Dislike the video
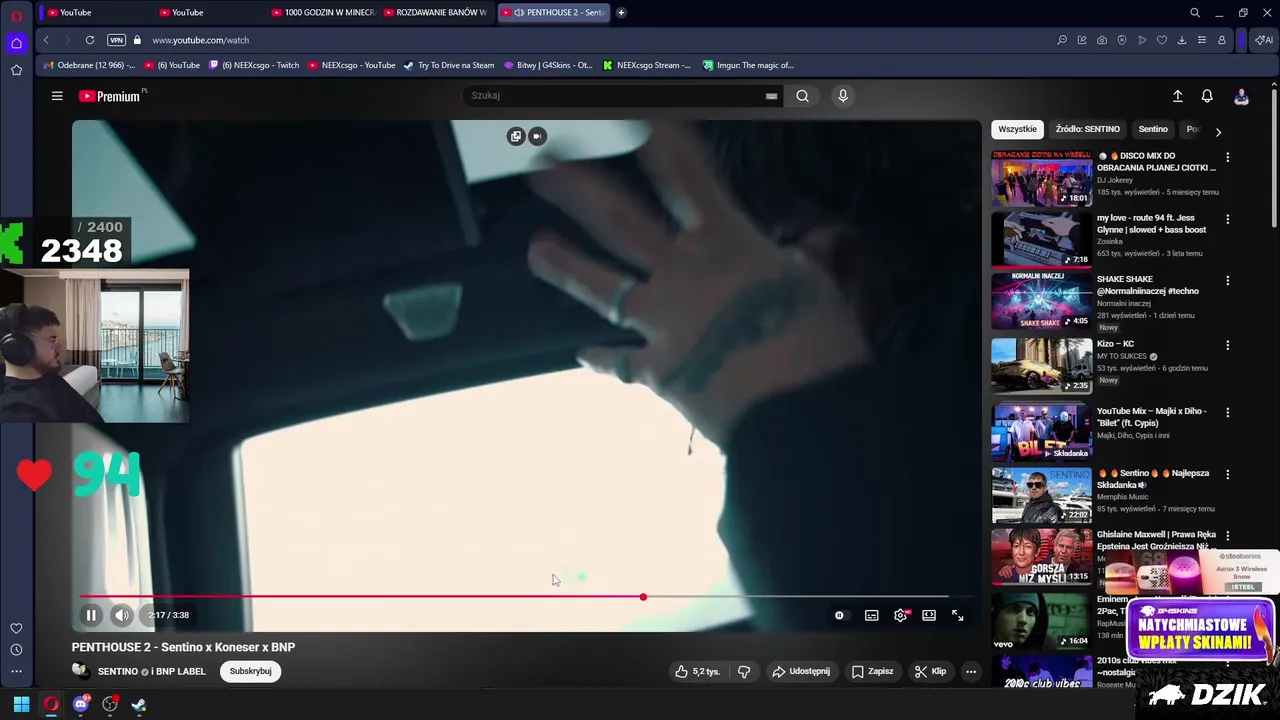 744,671
